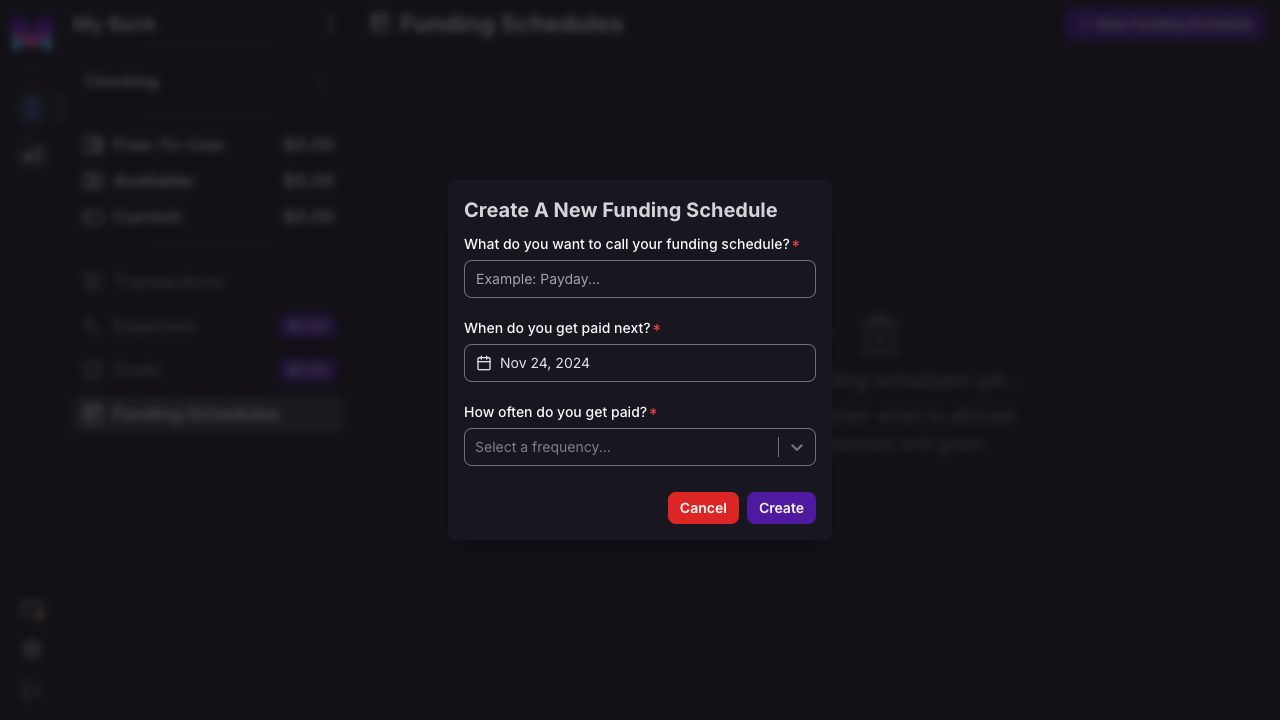Viewport: 1280px width, 720px height.
Task: Select the bank account icon in the left rail
Action: point(32,108)
